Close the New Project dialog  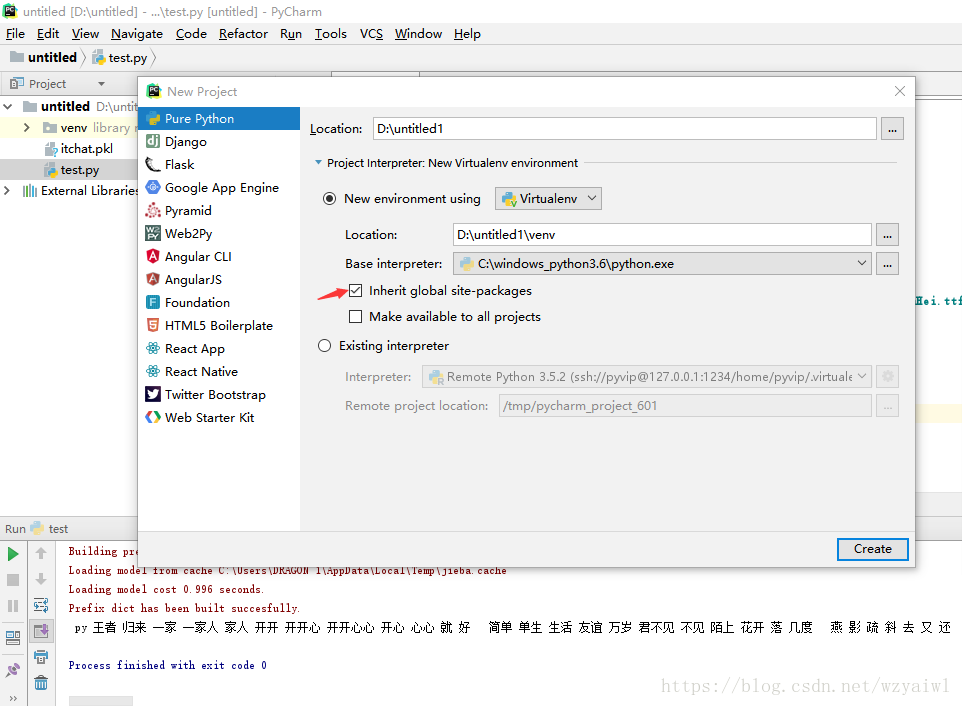(899, 91)
